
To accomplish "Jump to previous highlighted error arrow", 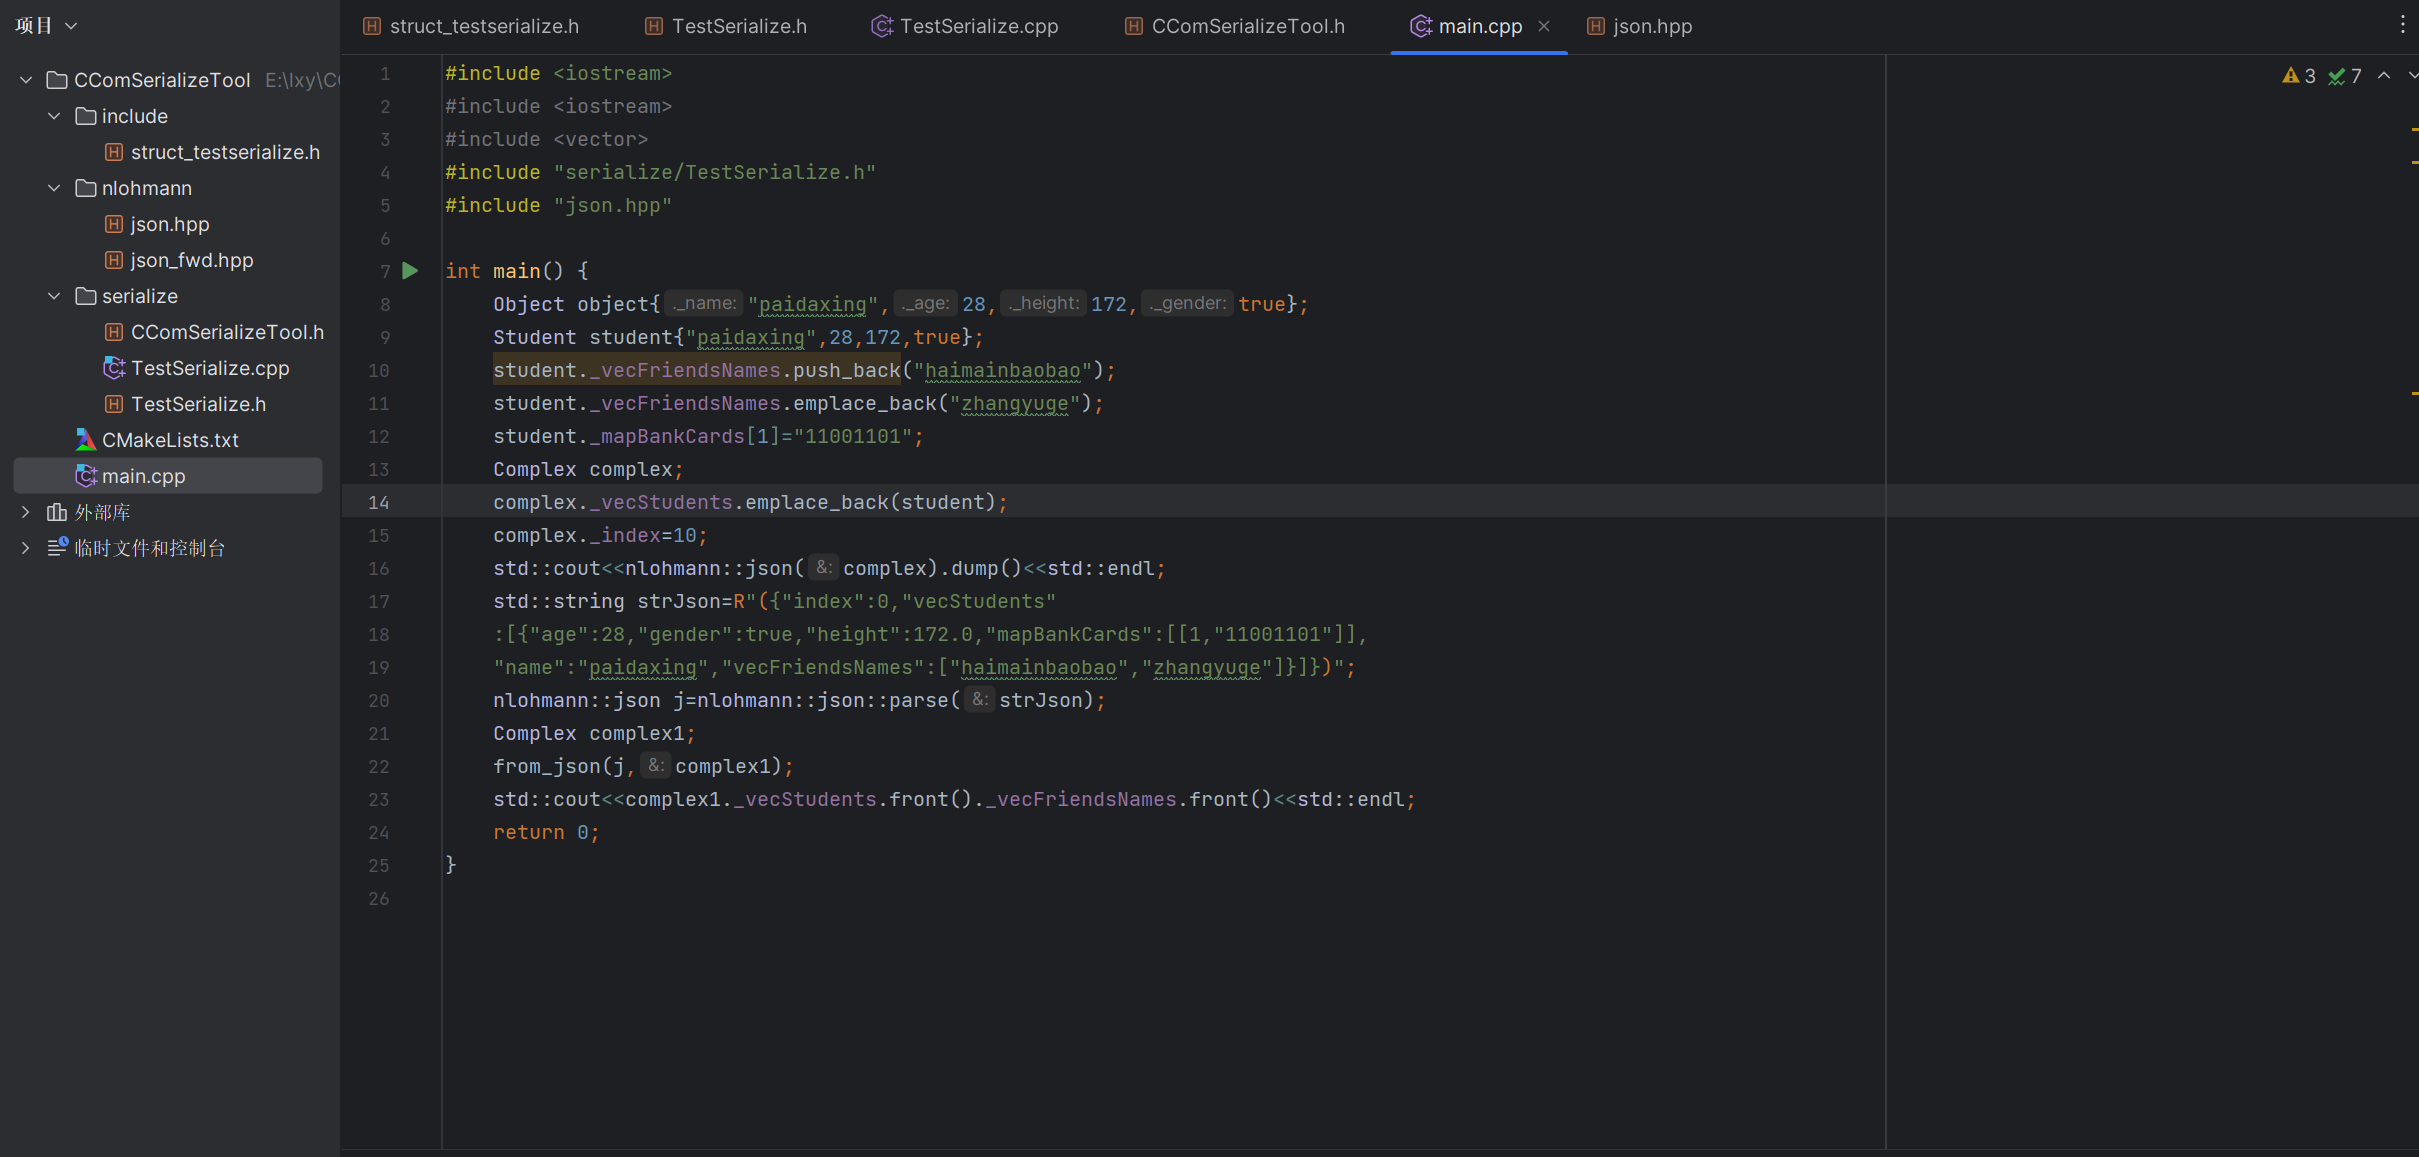I will (2384, 76).
